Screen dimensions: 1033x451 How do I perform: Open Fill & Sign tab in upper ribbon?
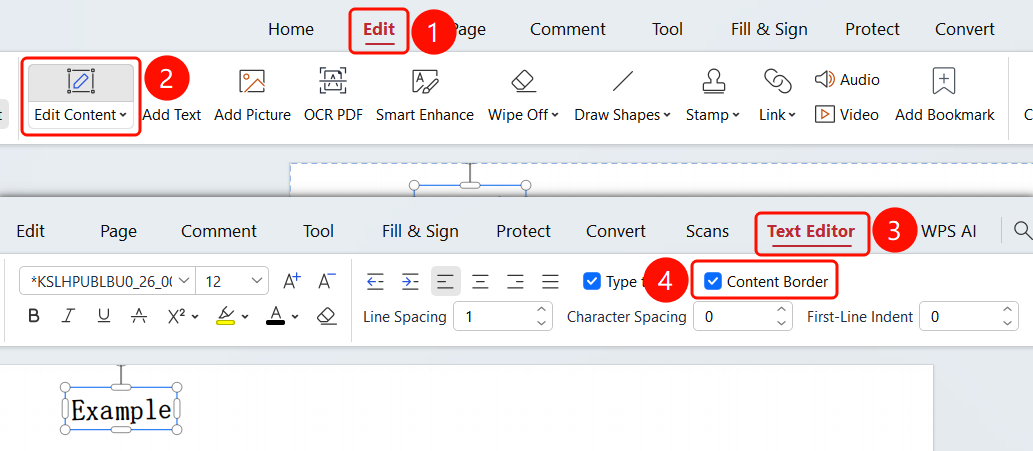[x=769, y=29]
